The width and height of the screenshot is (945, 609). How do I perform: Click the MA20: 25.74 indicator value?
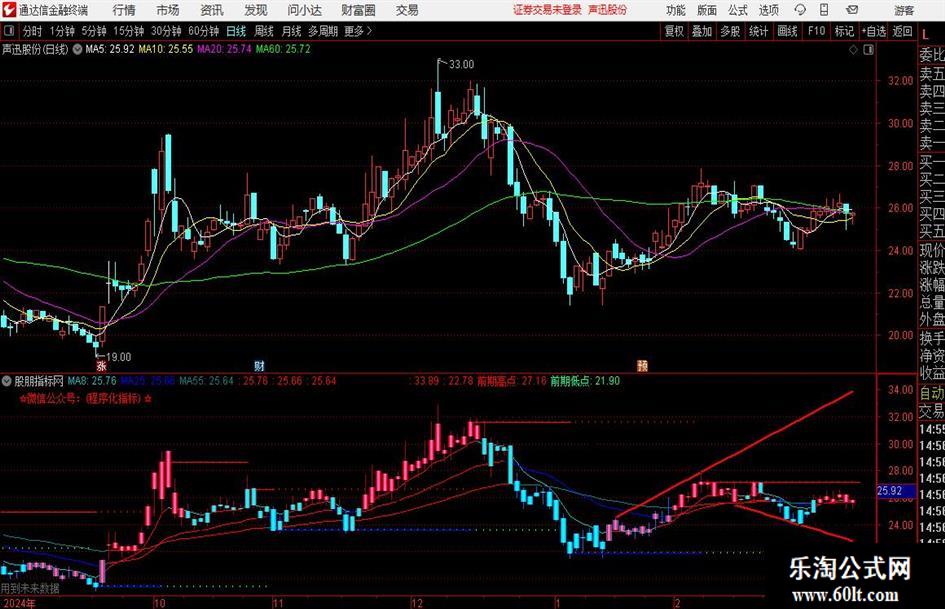(224, 49)
